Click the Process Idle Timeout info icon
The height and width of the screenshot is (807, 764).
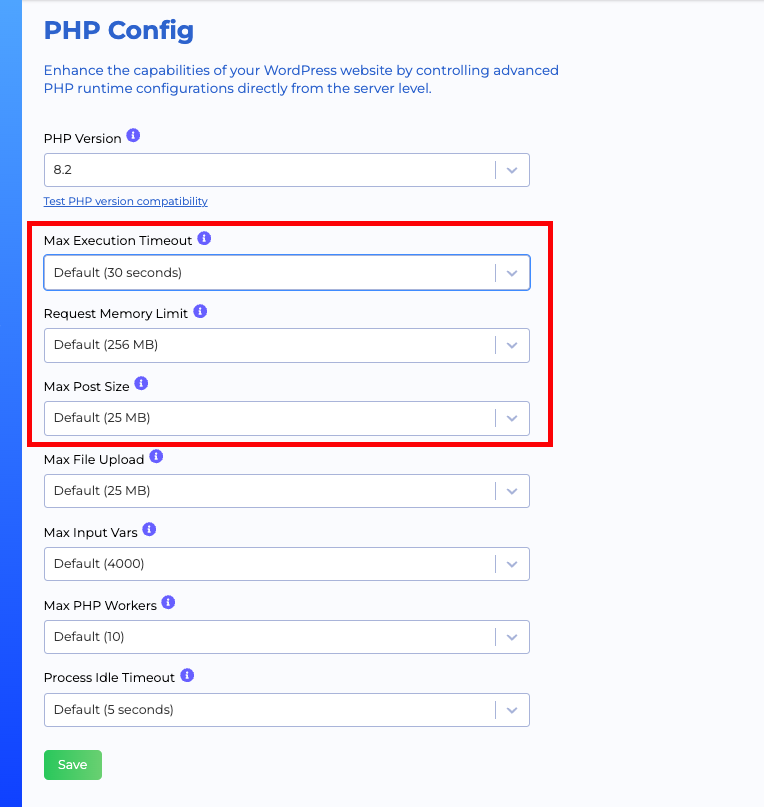pyautogui.click(x=186, y=676)
